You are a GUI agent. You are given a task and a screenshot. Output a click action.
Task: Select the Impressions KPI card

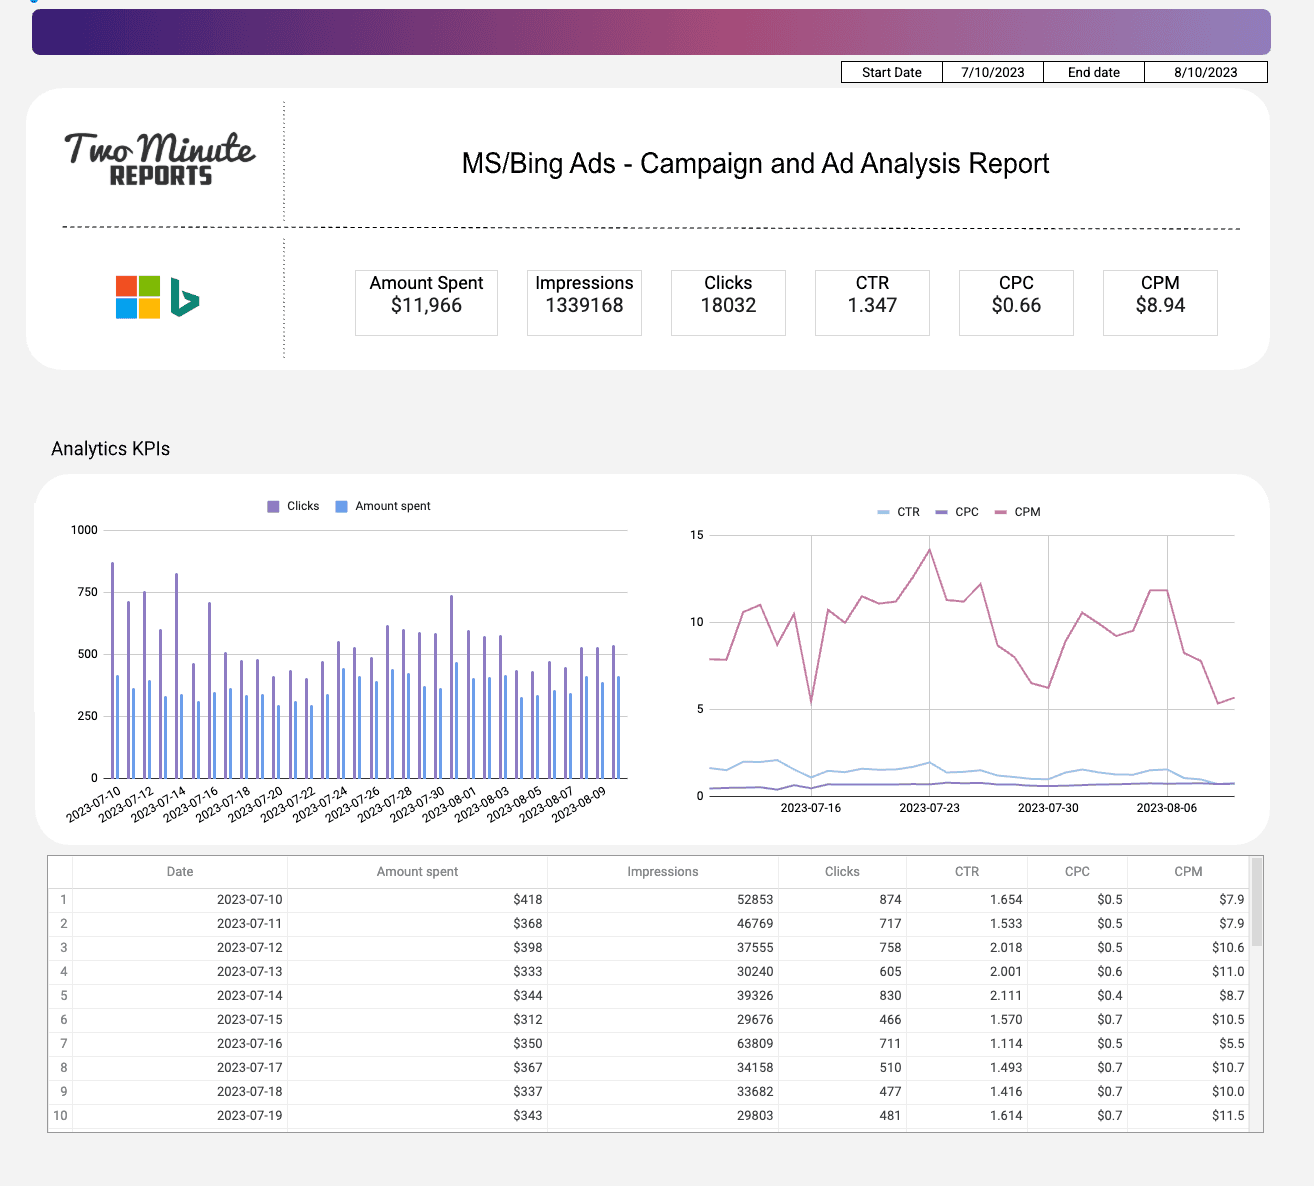tap(584, 302)
